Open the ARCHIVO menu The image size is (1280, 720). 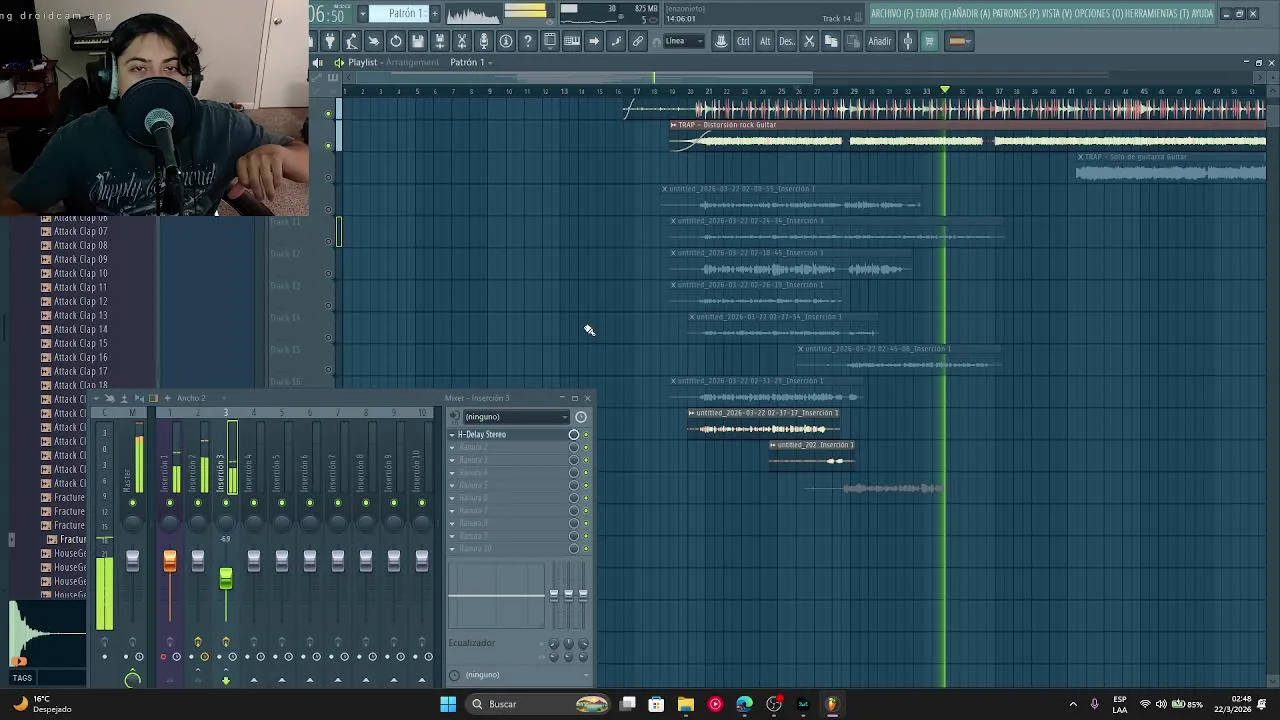click(x=892, y=13)
